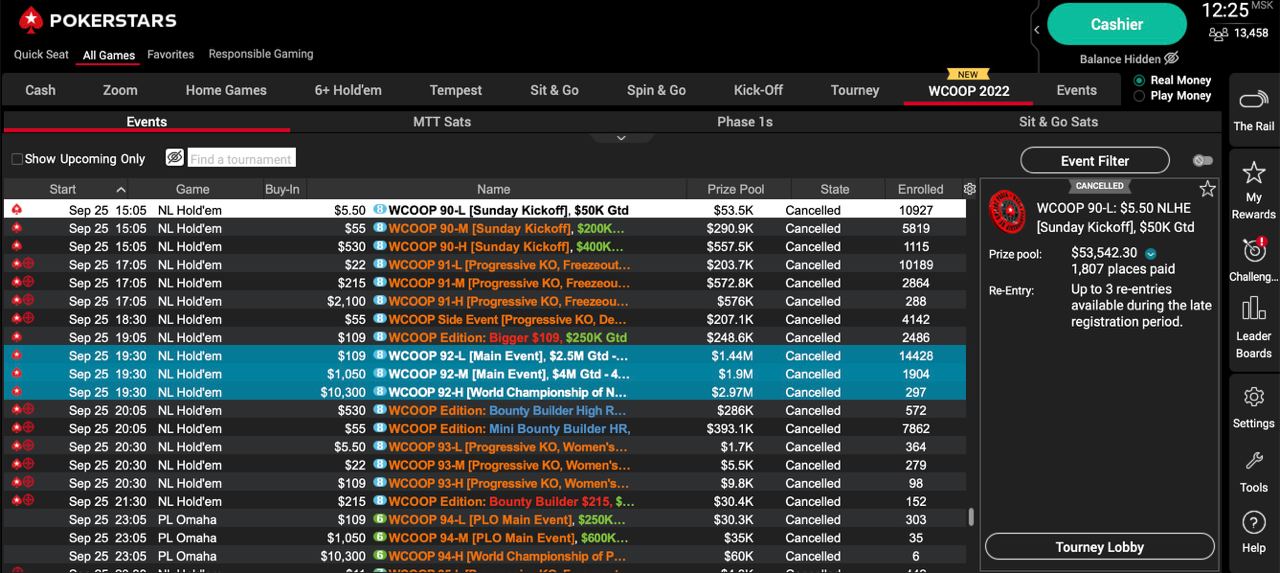Sort by the State column header
Image resolution: width=1280 pixels, height=573 pixels.
(x=835, y=189)
